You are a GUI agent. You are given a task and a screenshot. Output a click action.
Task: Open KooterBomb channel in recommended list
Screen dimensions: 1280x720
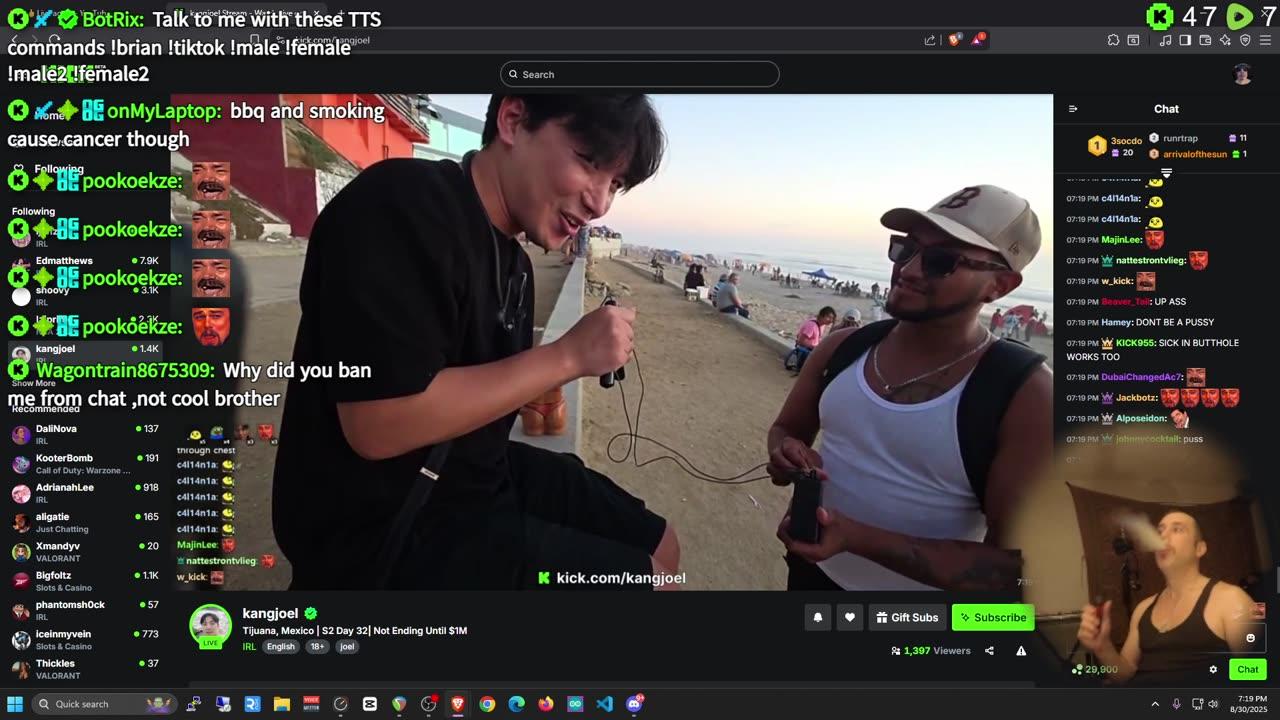pos(85,463)
